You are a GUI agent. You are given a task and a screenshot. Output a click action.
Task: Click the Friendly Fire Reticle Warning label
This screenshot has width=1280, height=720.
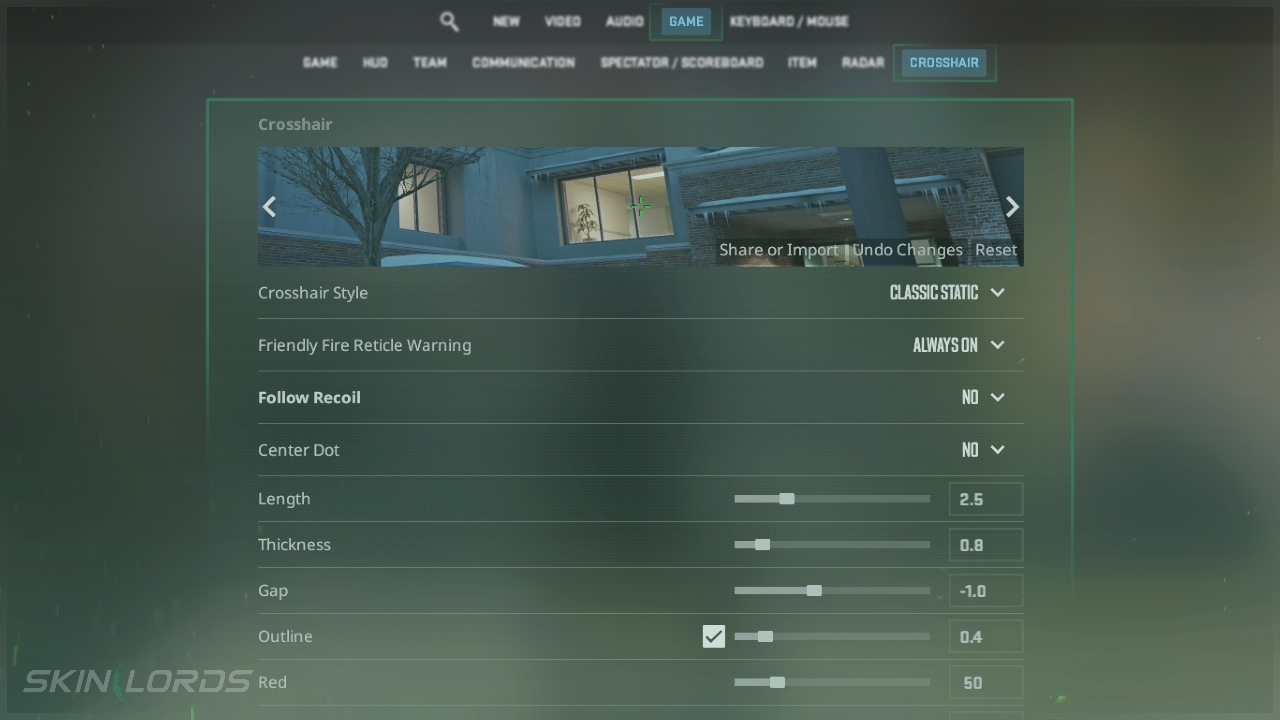click(364, 345)
